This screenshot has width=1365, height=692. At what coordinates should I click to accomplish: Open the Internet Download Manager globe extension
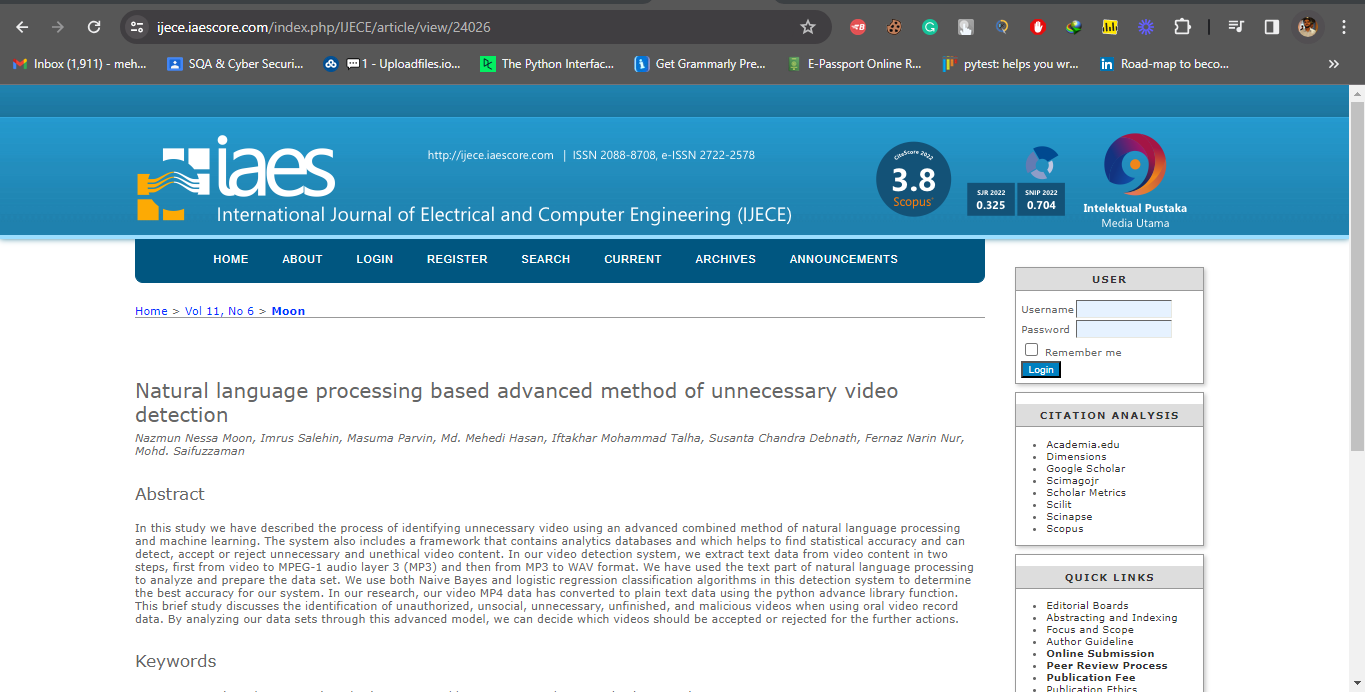click(x=1073, y=27)
